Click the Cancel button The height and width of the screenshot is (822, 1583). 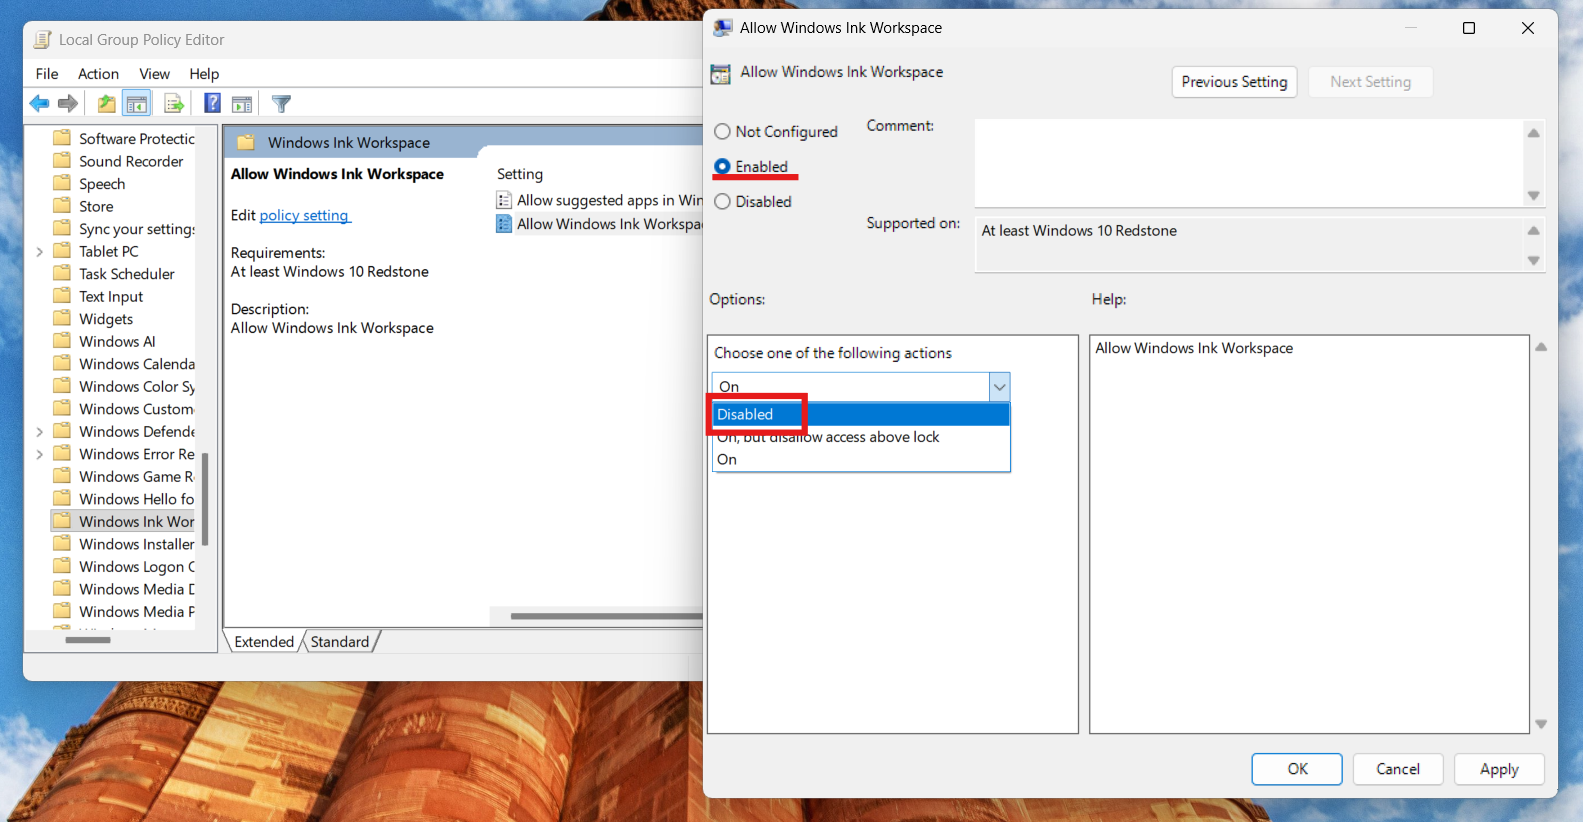[1397, 769]
